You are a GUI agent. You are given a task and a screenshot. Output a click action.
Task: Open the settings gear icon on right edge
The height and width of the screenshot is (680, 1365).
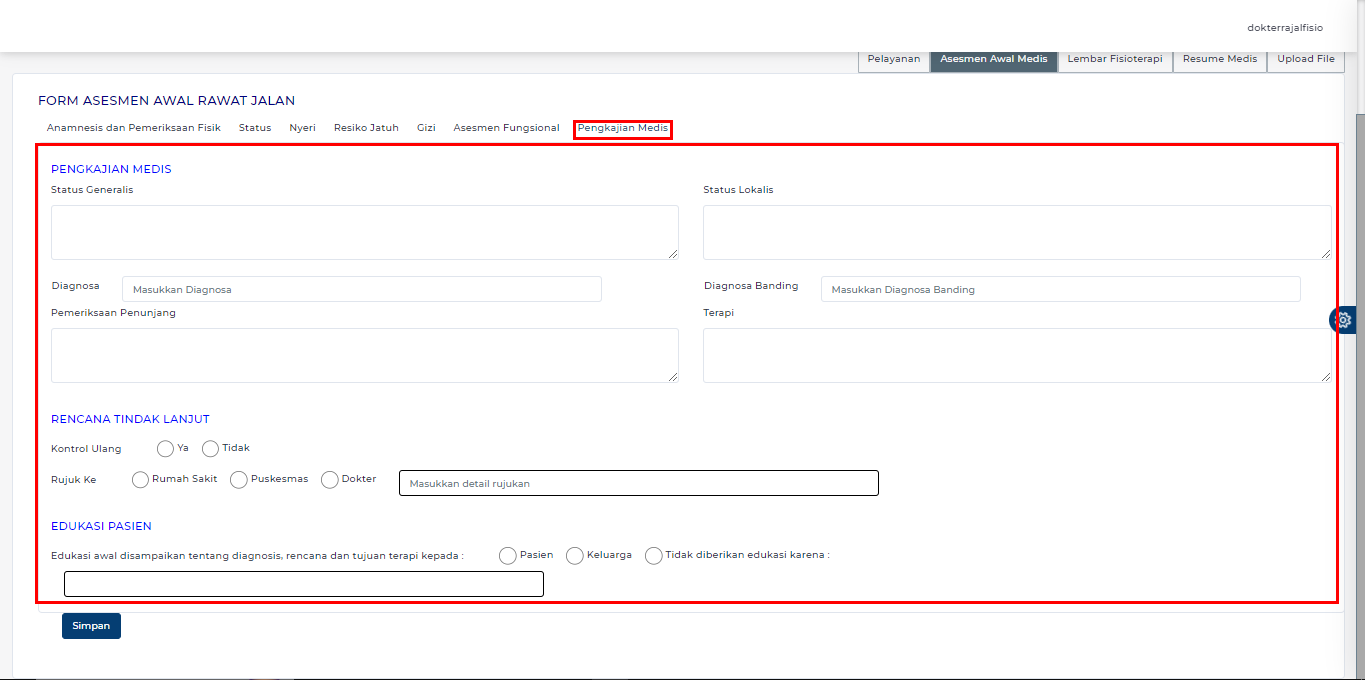pos(1343,320)
